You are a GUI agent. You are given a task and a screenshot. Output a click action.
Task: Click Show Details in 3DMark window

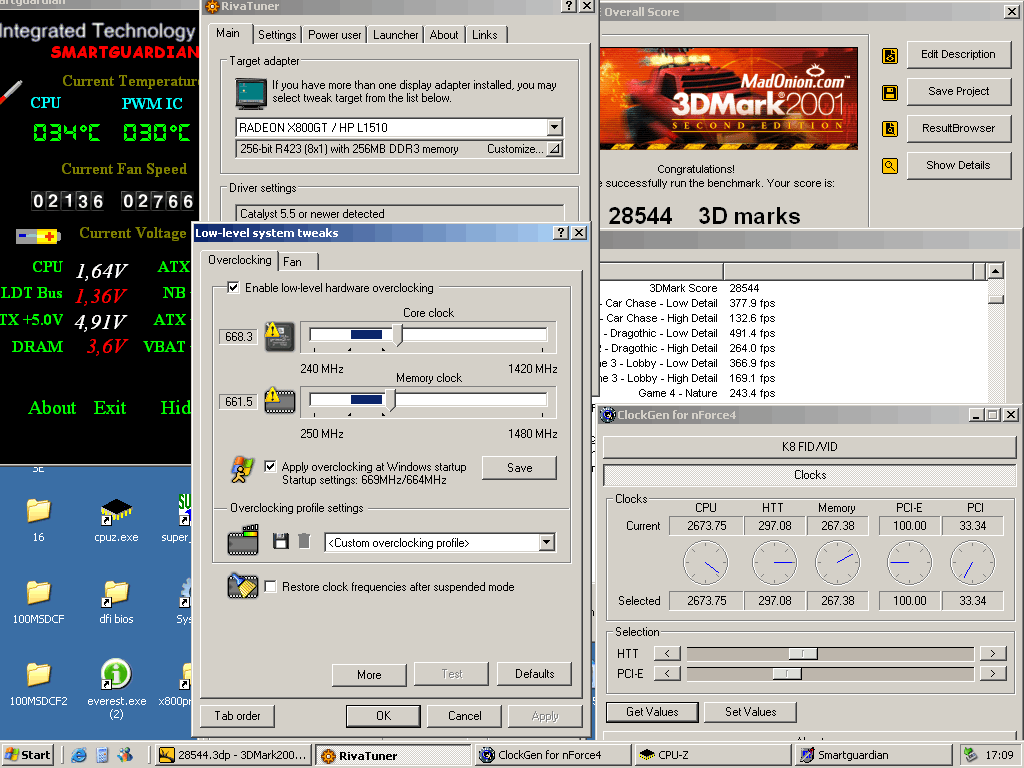(x=958, y=165)
